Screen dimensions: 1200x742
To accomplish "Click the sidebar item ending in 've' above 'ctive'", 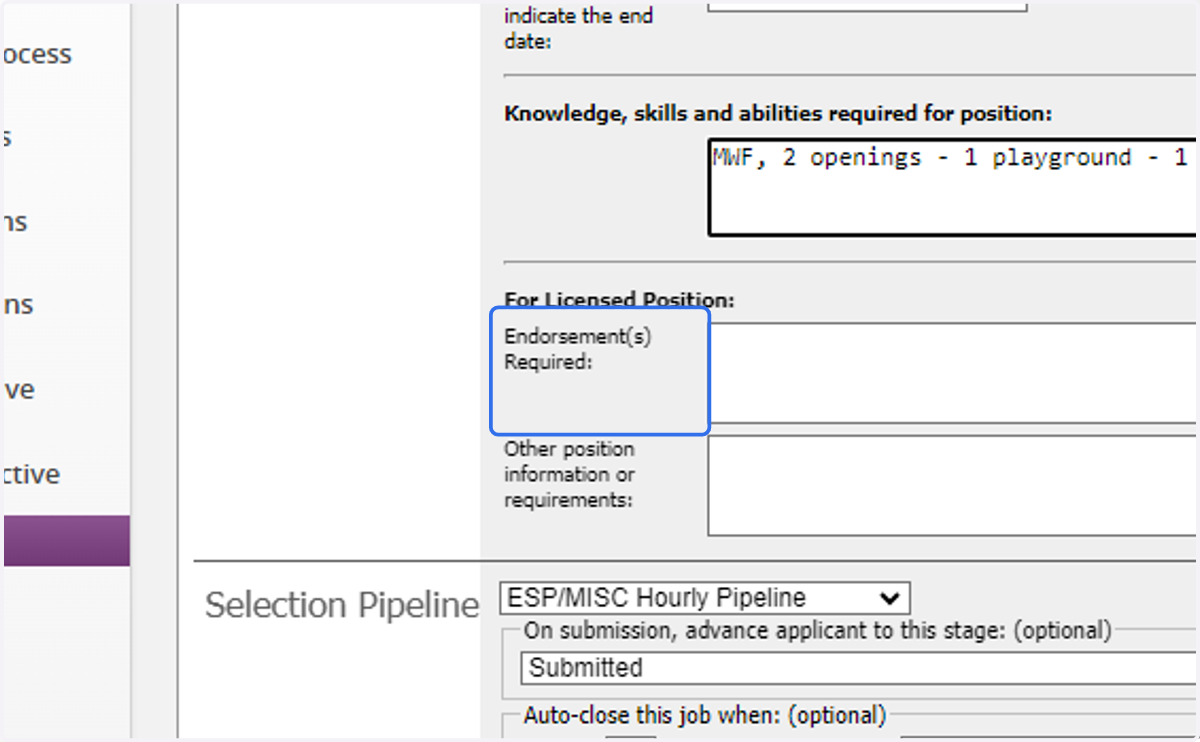I will (x=19, y=390).
